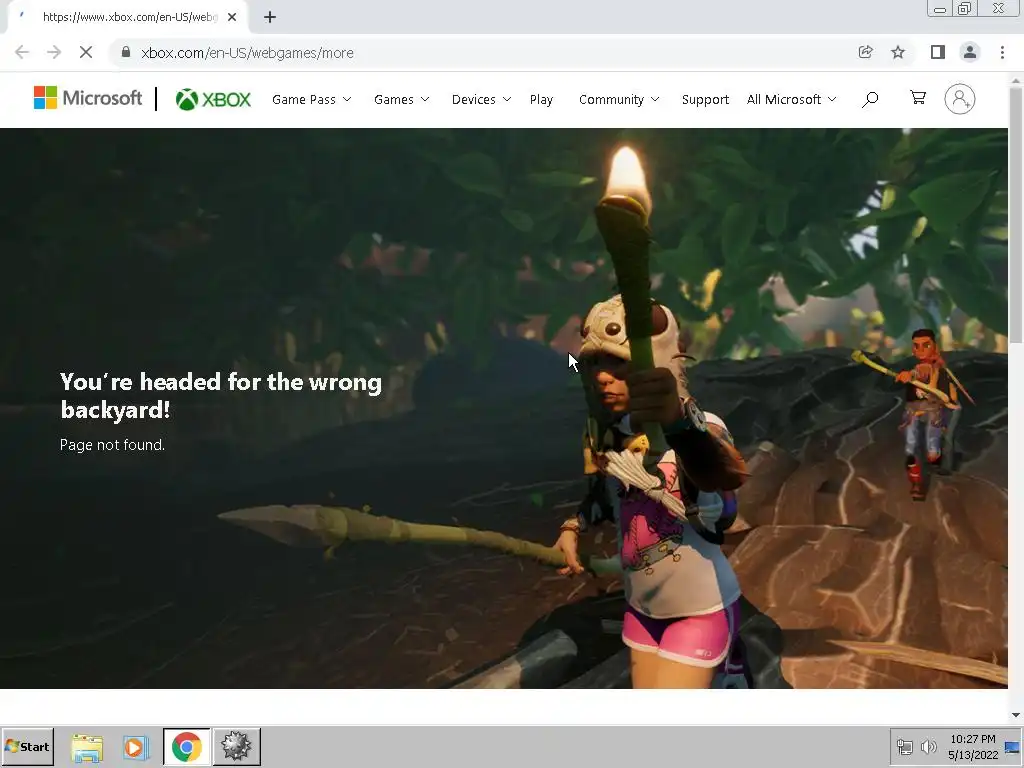Open the site search magnifier icon
The height and width of the screenshot is (768, 1024).
870,99
